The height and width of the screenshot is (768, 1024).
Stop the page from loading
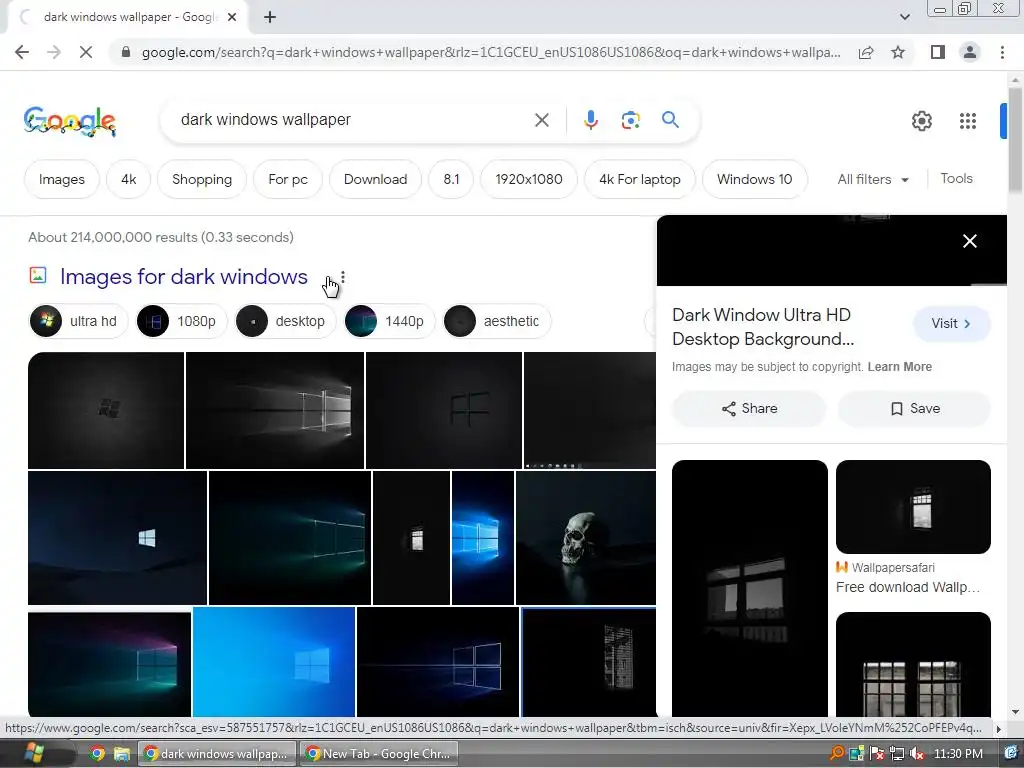(x=86, y=52)
